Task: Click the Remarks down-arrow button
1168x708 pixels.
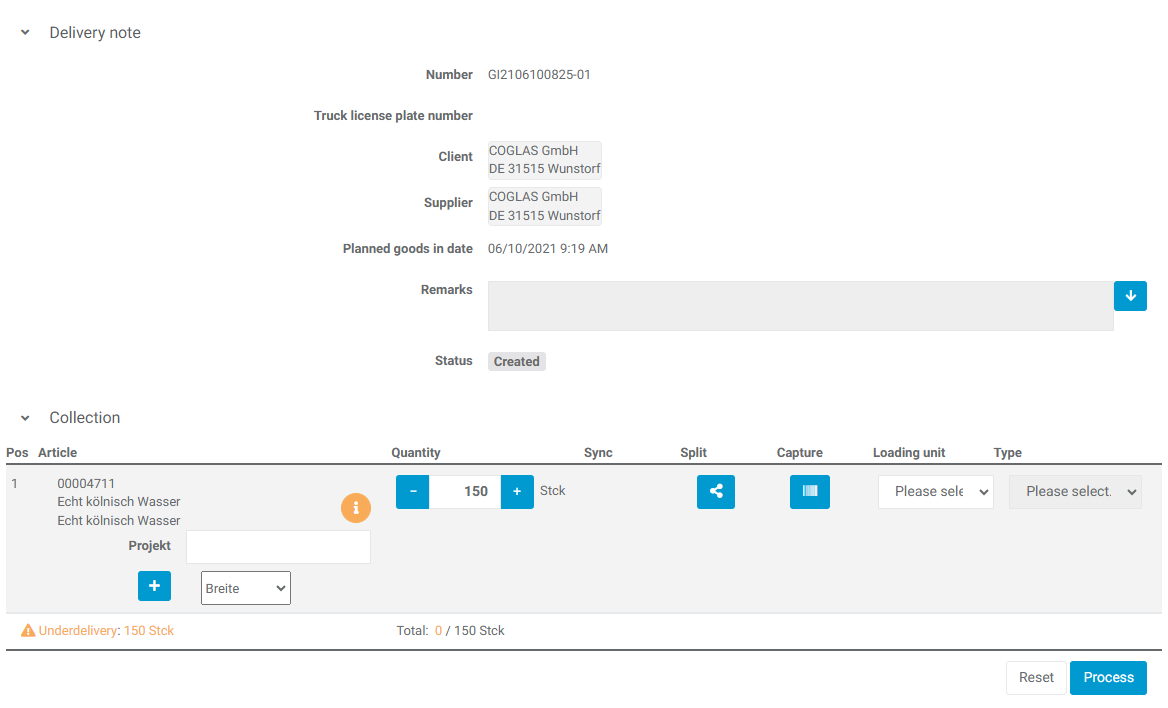Action: [x=1130, y=296]
